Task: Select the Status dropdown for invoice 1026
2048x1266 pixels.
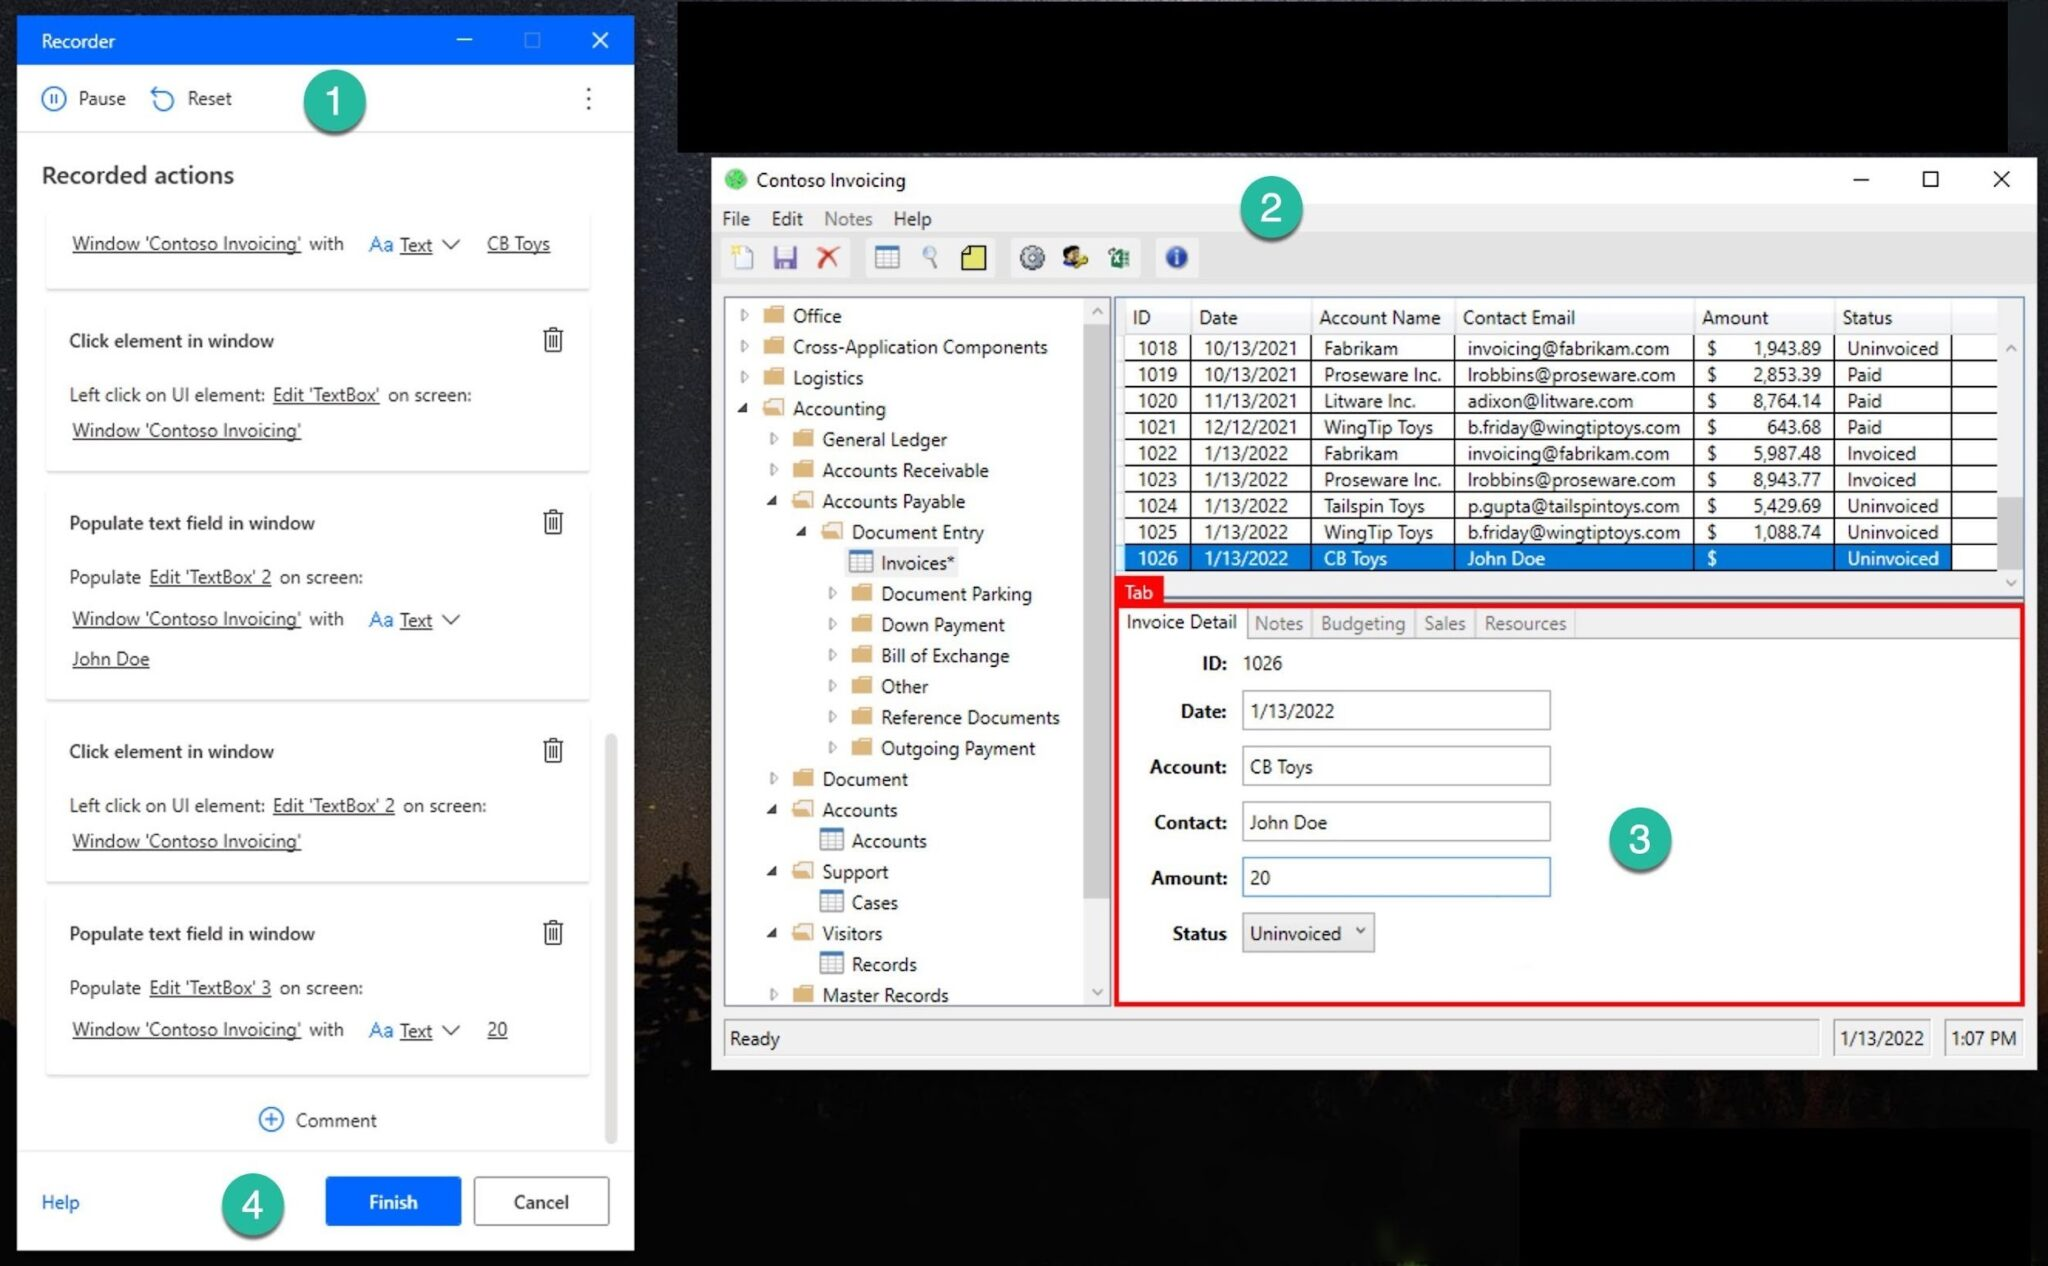Action: tap(1302, 932)
